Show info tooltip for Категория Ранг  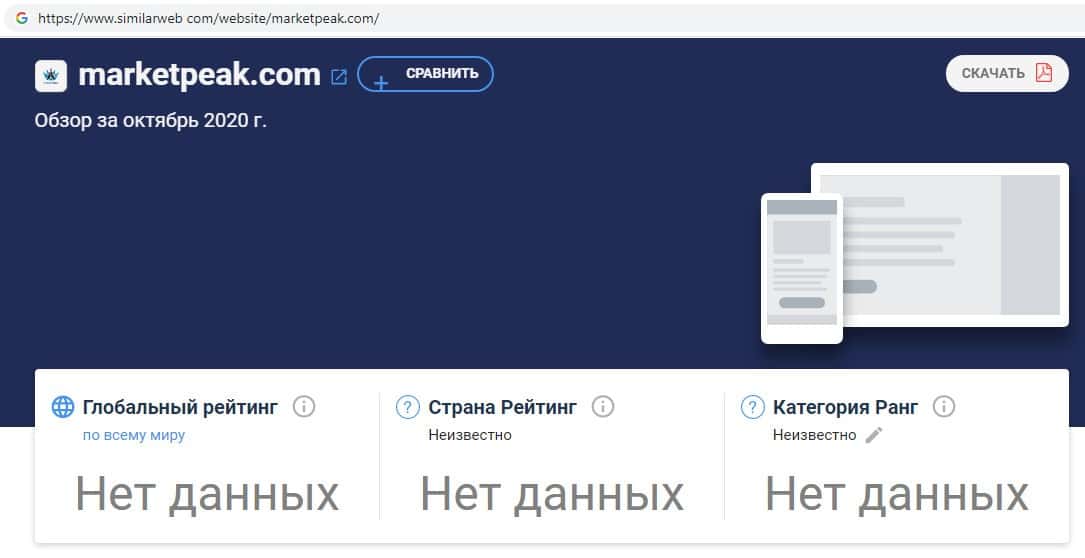(x=944, y=406)
